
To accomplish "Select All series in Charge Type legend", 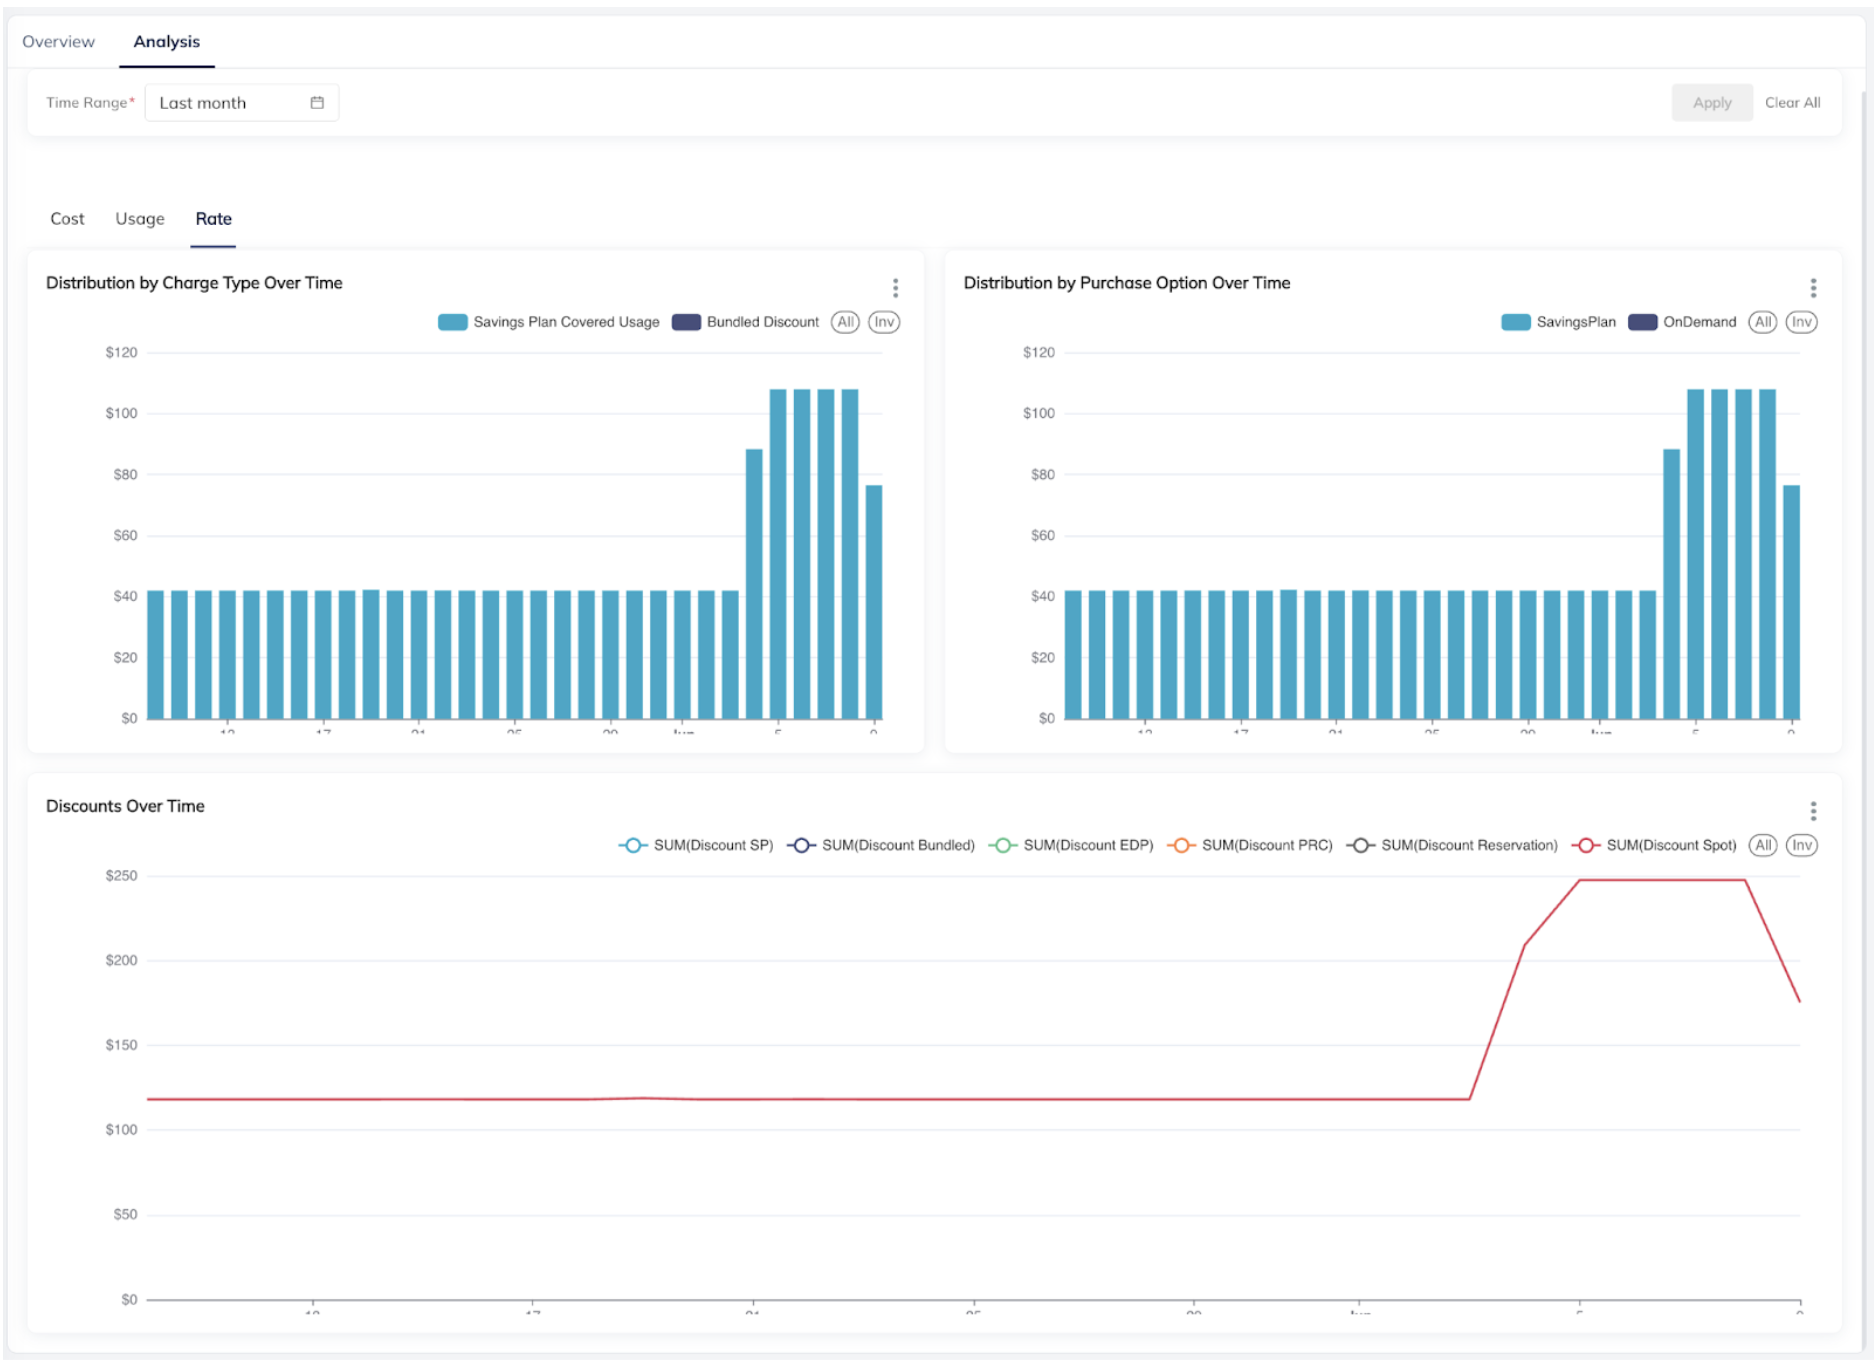I will coord(845,322).
